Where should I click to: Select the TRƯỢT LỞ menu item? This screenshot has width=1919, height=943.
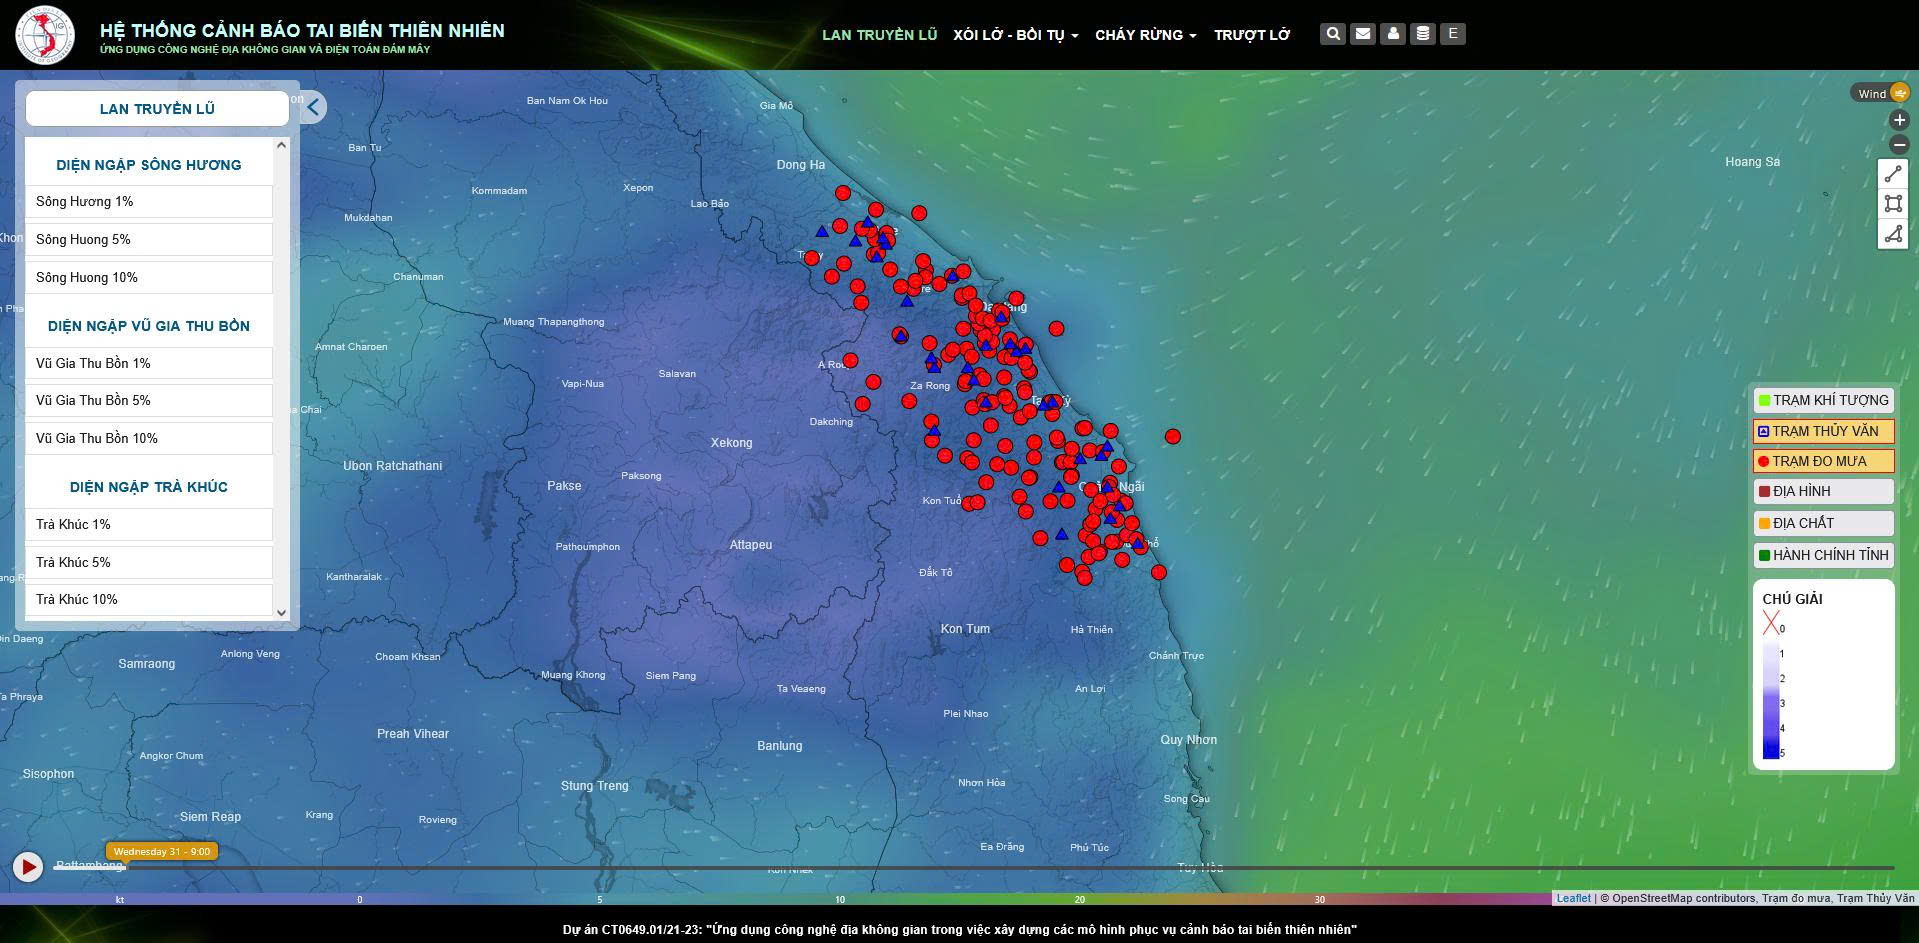click(x=1251, y=34)
